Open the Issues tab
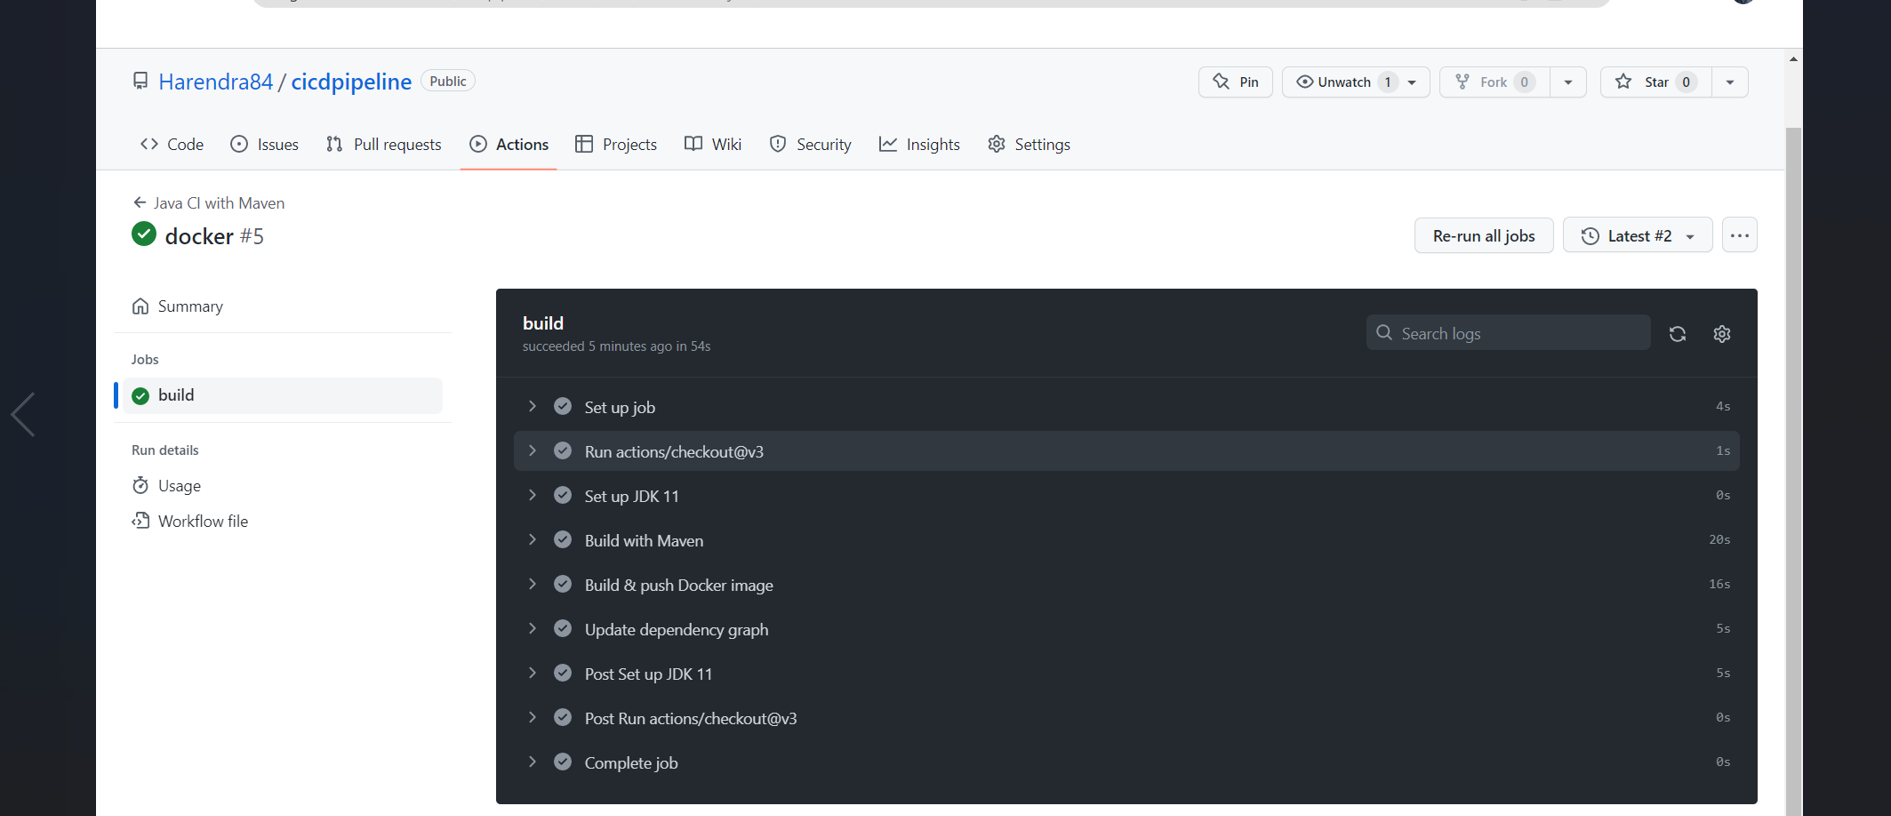The height and width of the screenshot is (816, 1891). pyautogui.click(x=265, y=144)
